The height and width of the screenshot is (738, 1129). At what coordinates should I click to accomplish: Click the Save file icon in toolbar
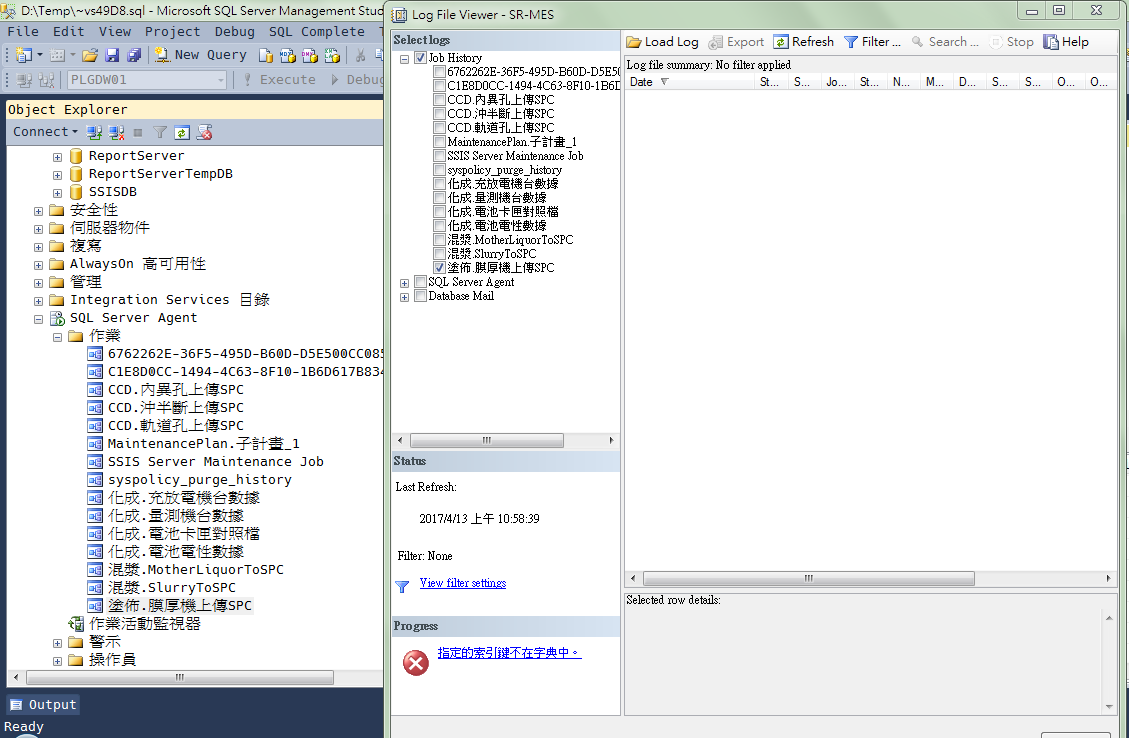110,55
